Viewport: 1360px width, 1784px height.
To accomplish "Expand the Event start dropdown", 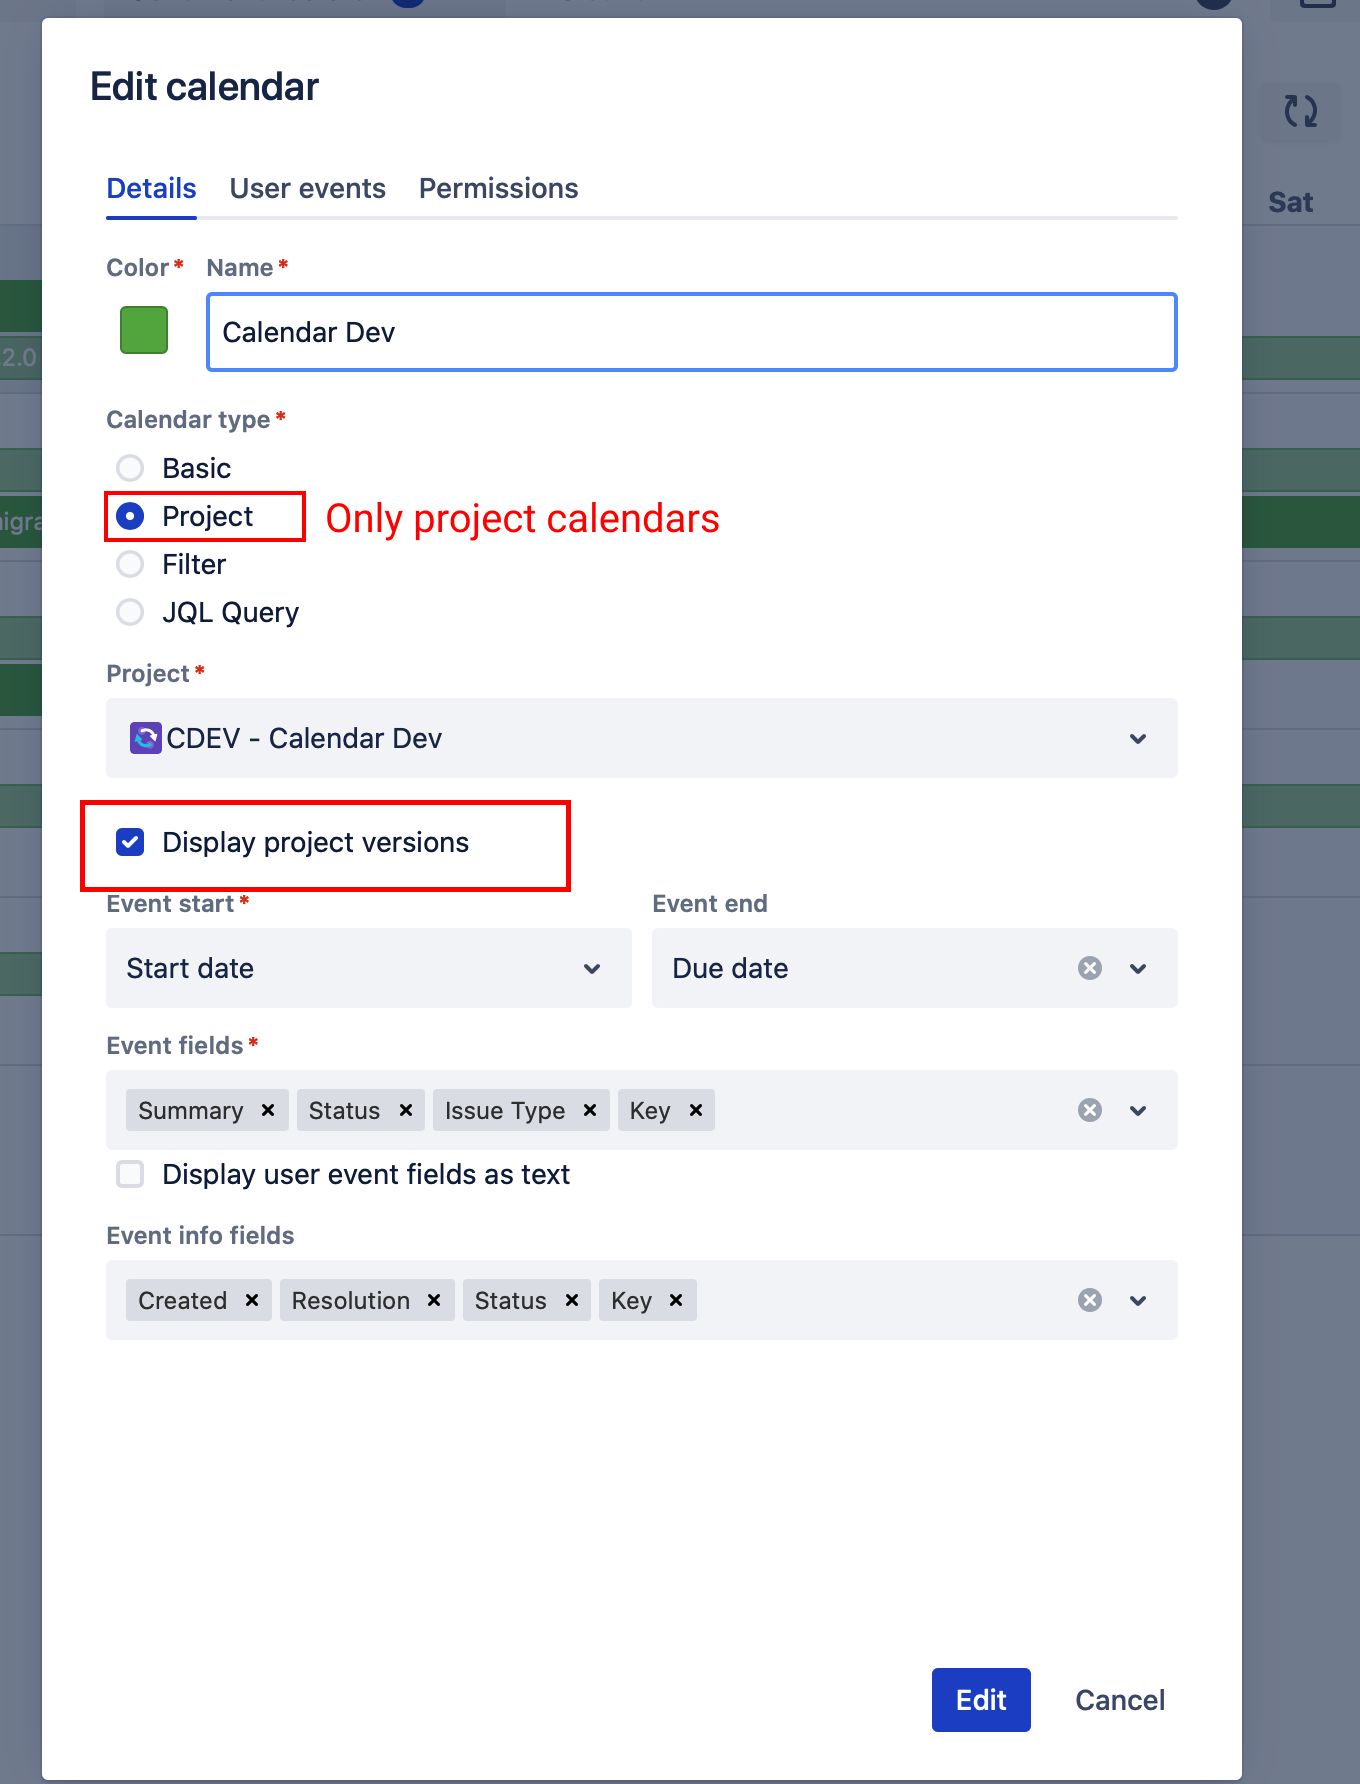I will click(368, 968).
